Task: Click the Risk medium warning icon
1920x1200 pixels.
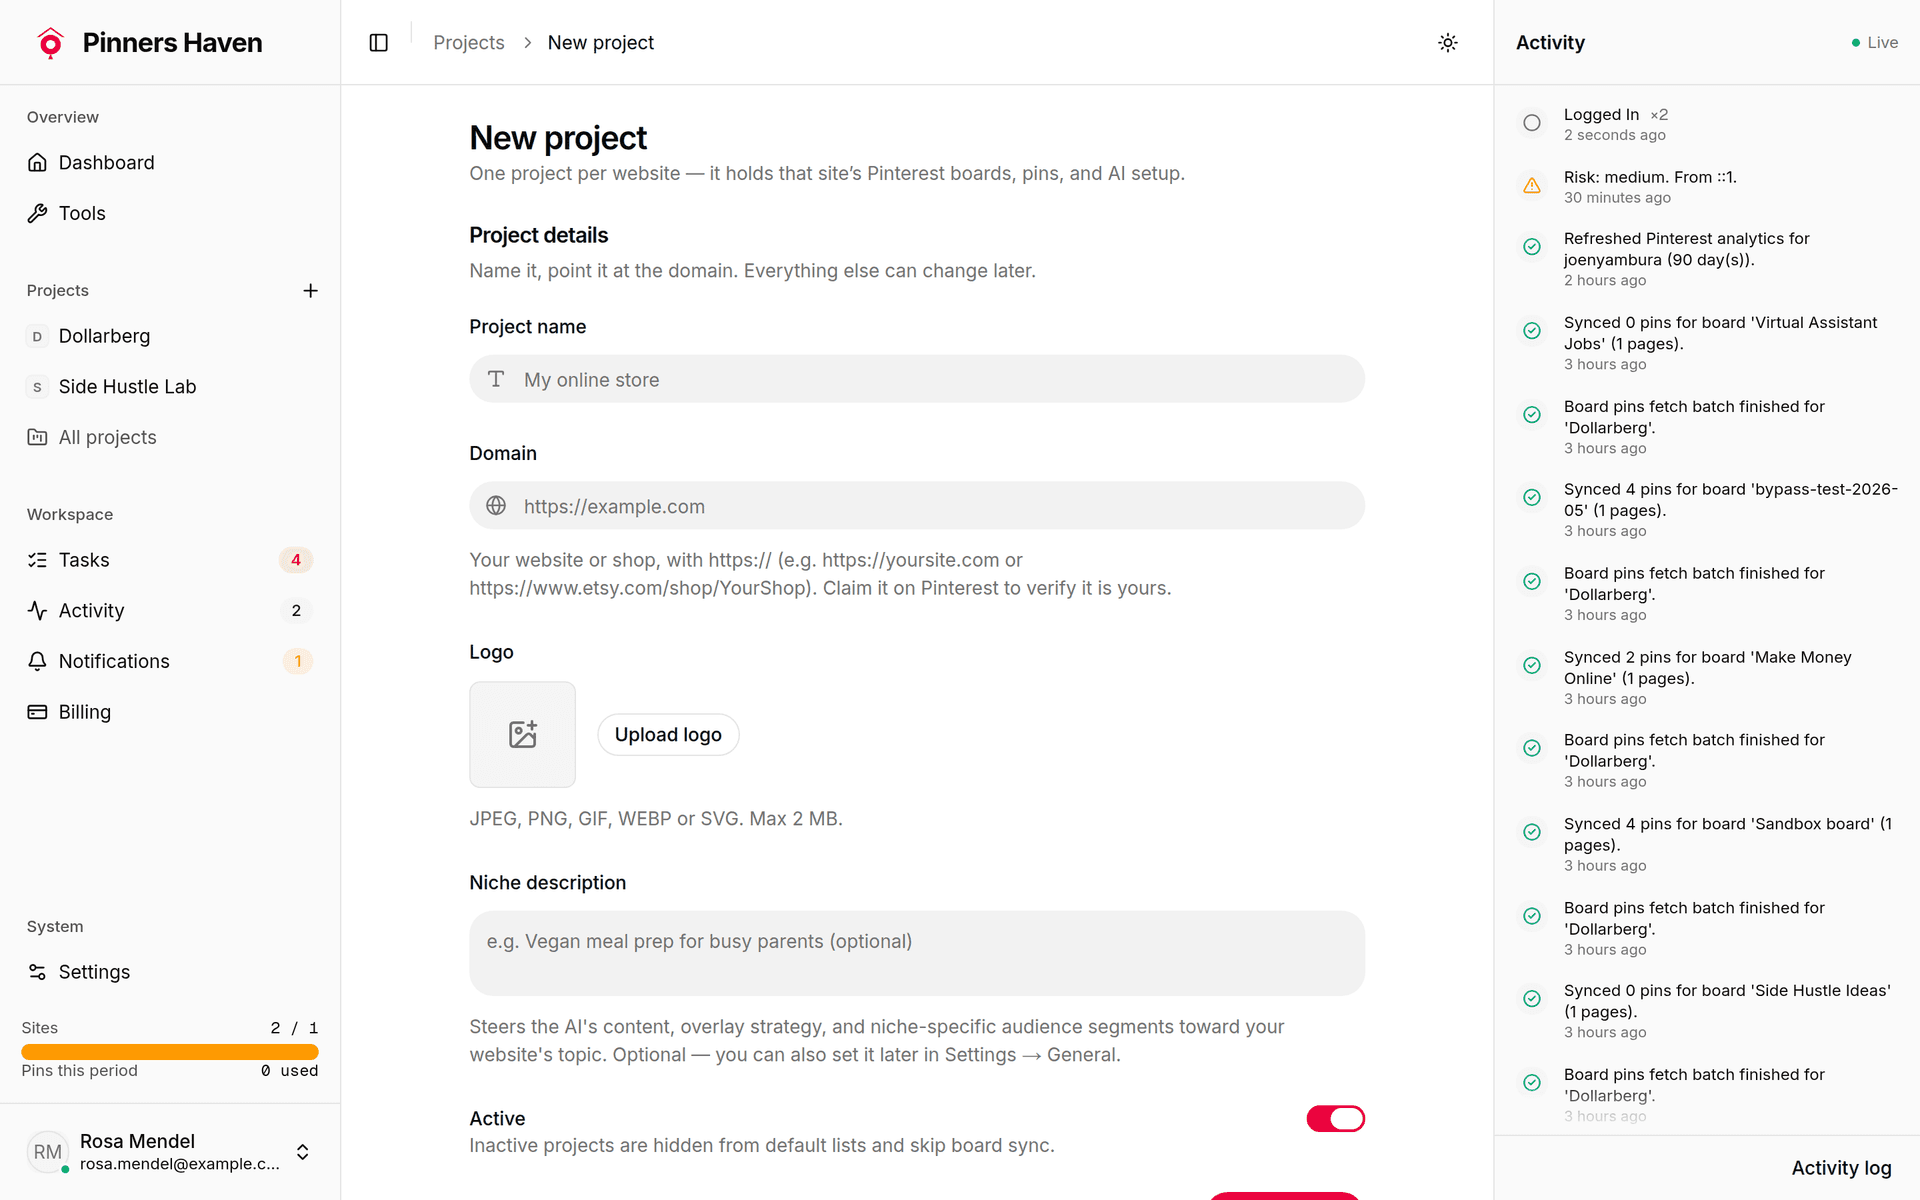Action: click(1532, 185)
